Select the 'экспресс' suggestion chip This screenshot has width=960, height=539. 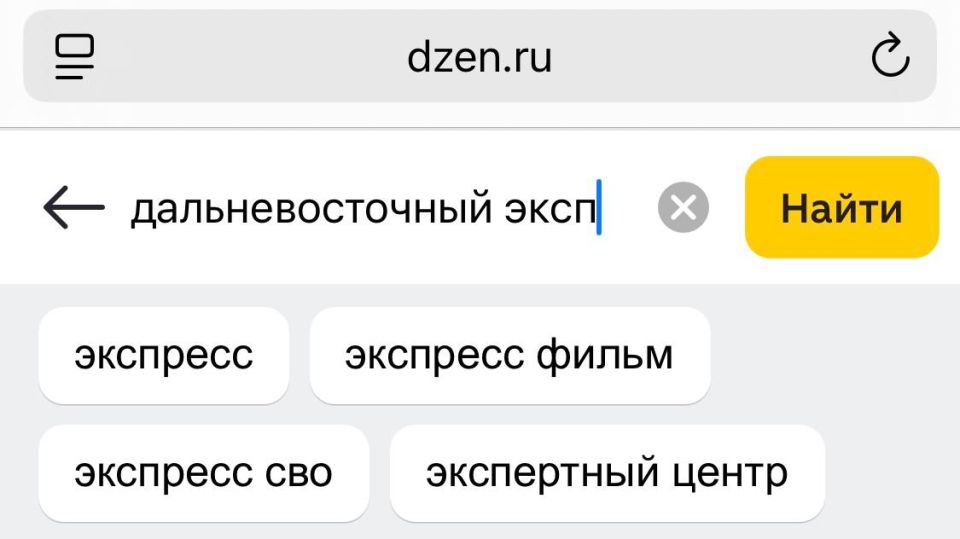pyautogui.click(x=164, y=356)
